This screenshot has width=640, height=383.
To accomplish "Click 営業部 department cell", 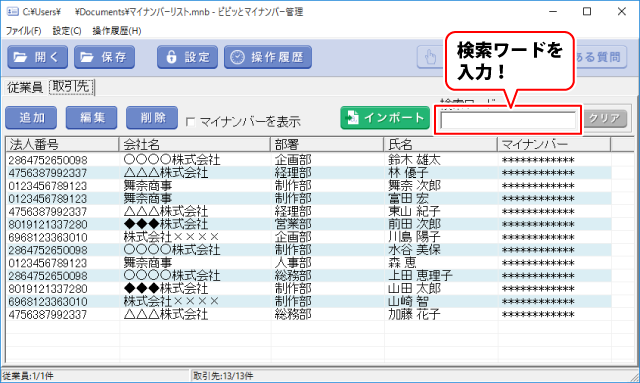I will [x=293, y=224].
